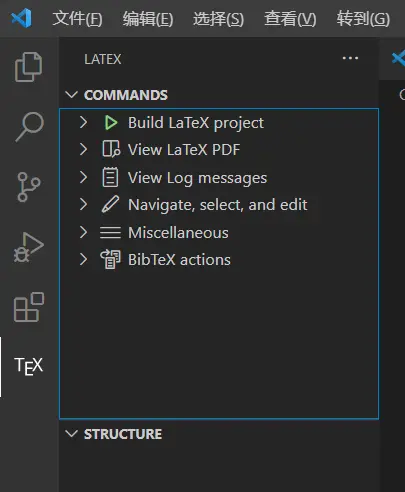Expand the BibTeX actions chevron
405x492 pixels.
(84, 259)
